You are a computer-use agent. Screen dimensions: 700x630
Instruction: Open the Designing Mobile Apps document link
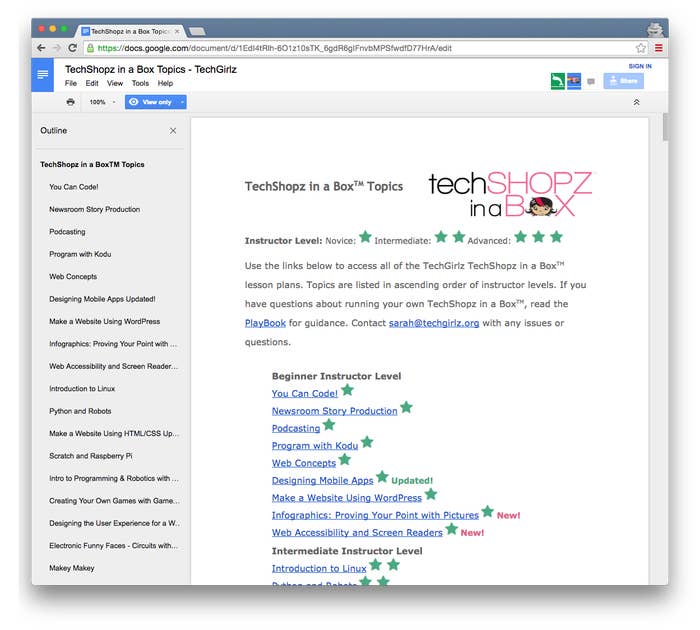[x=322, y=480]
